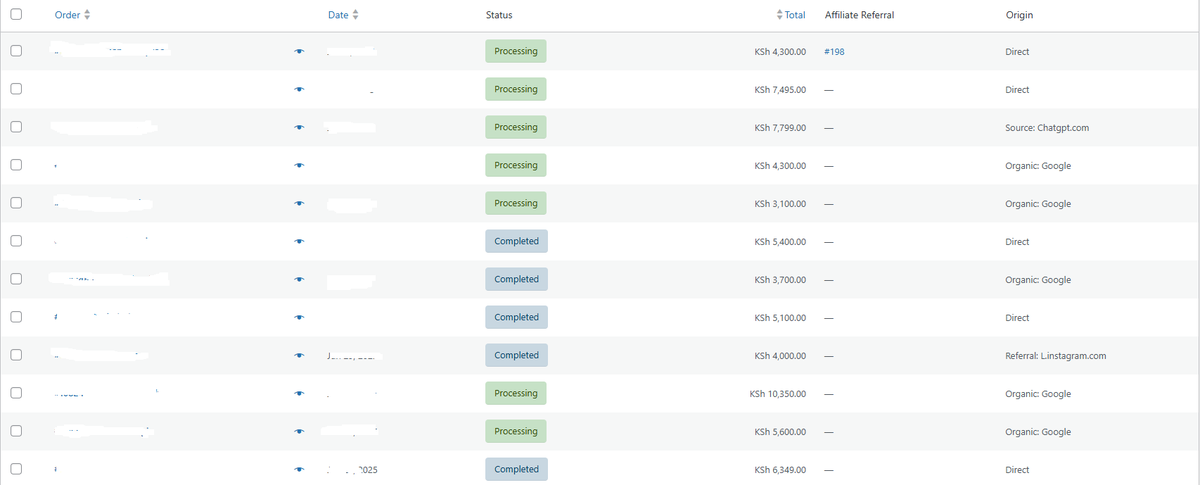The height and width of the screenshot is (485, 1200).
Task: Click the Origin column header
Action: (1019, 15)
